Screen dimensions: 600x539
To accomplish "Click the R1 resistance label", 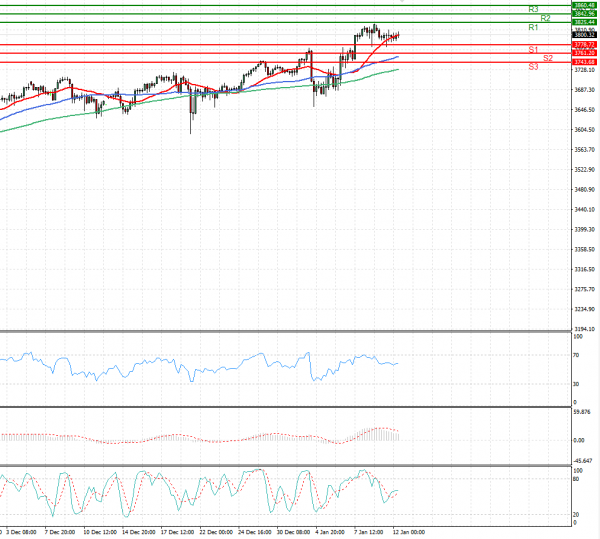I will click(533, 27).
